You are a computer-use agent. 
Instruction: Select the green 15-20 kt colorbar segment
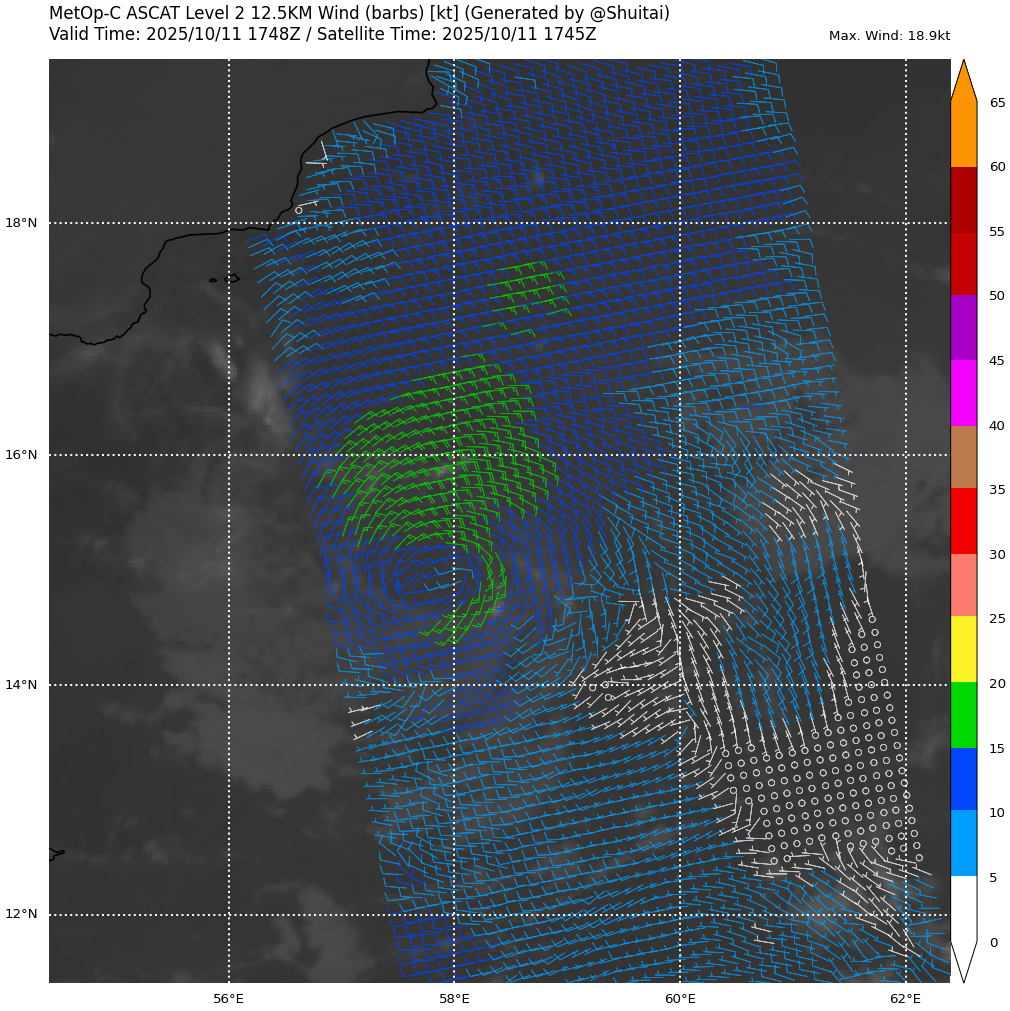tap(963, 715)
